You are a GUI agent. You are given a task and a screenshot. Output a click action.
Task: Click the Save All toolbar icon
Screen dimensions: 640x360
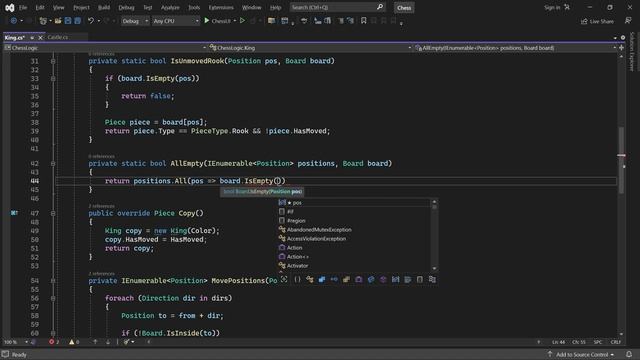point(78,21)
